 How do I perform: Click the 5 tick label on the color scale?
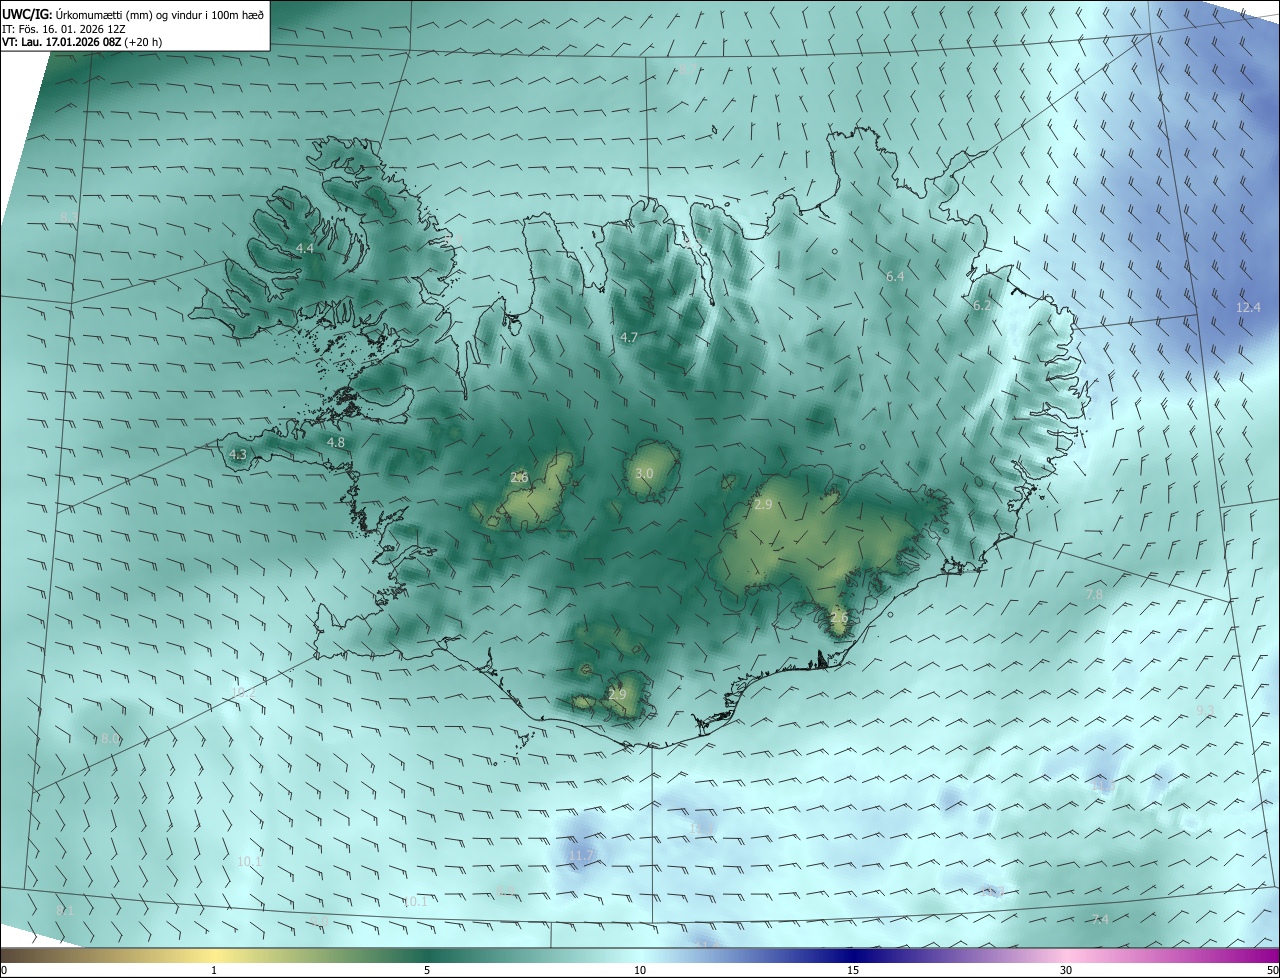[427, 970]
